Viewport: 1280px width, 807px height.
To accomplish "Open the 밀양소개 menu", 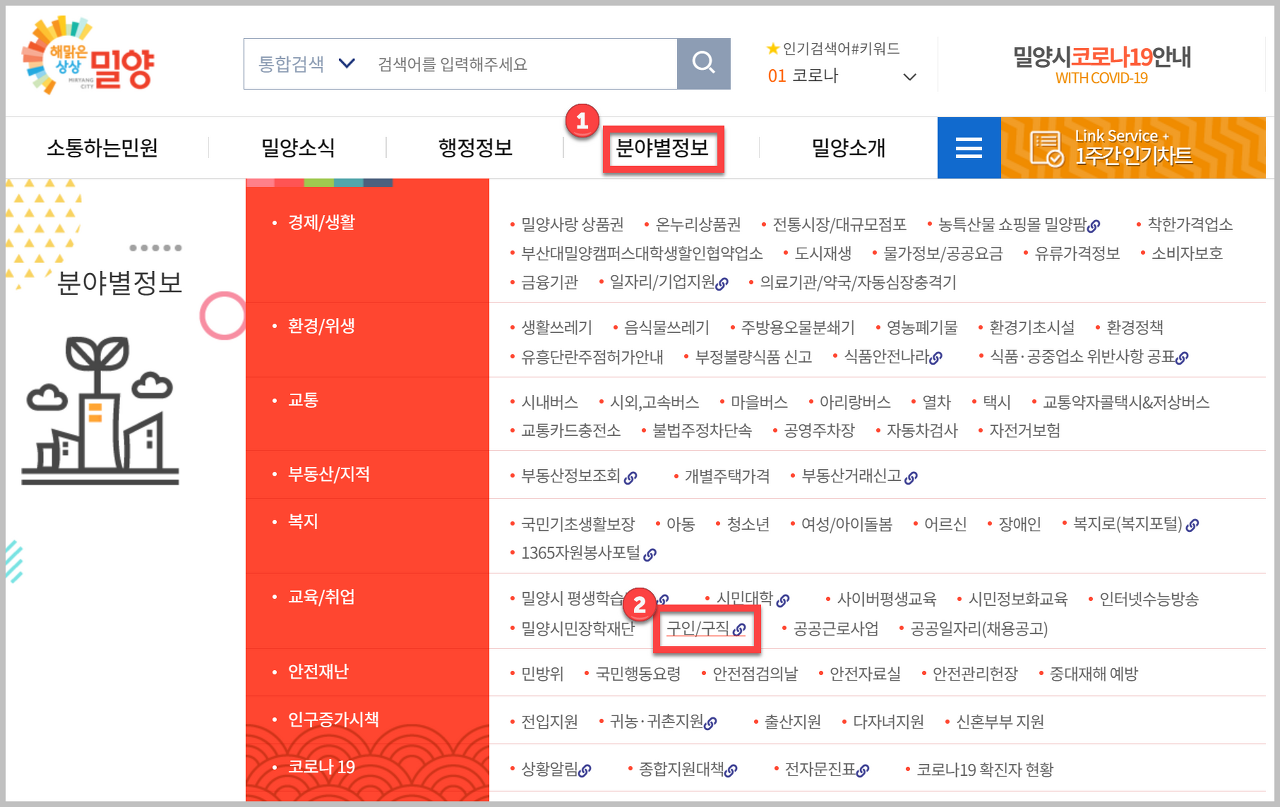I will (x=849, y=149).
